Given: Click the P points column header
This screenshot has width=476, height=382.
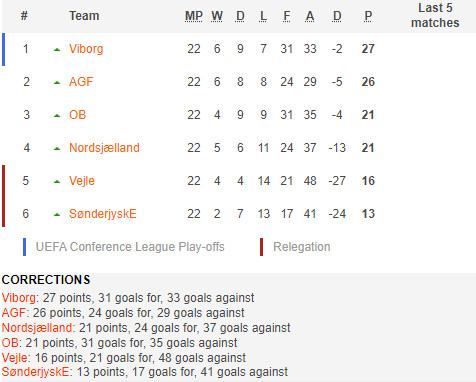Looking at the screenshot, I should click(x=368, y=16).
